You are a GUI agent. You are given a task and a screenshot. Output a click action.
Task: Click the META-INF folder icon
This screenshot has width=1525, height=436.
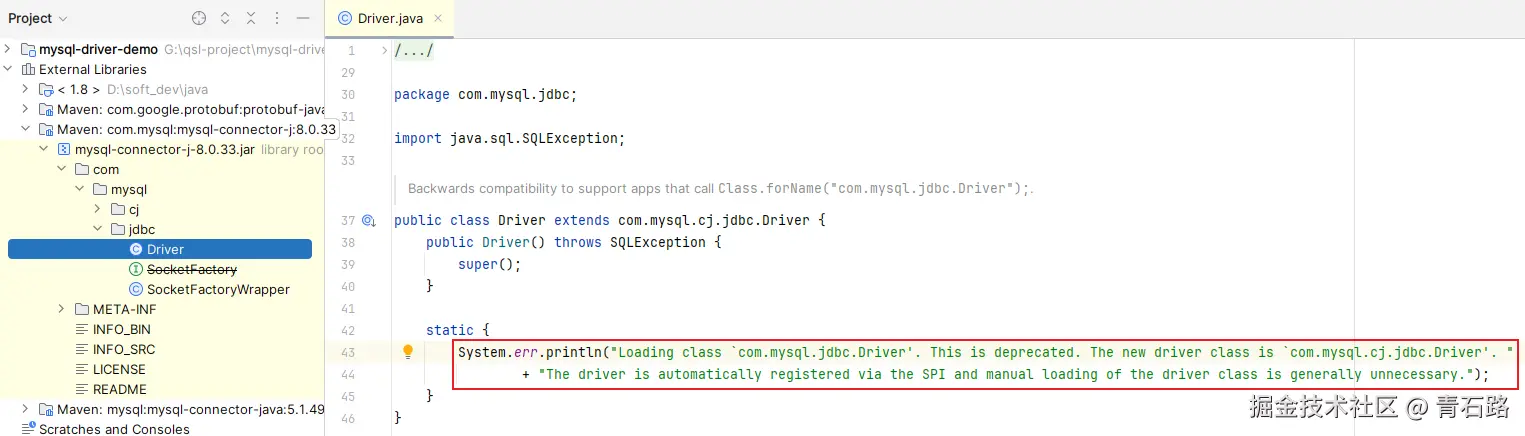tap(82, 309)
